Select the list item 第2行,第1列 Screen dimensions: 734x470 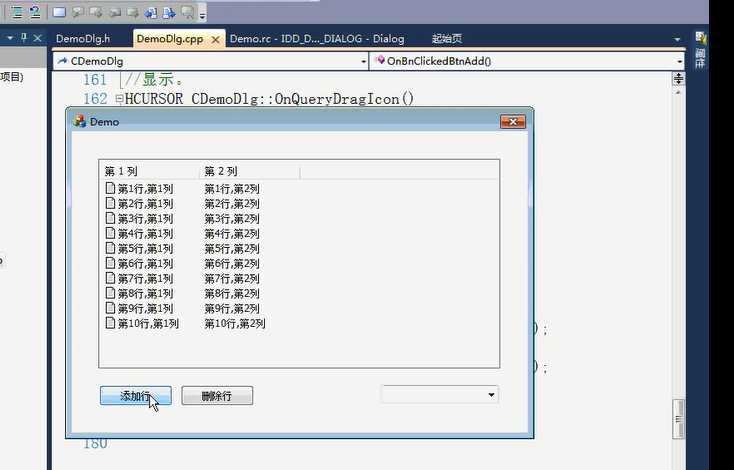[x=145, y=204]
